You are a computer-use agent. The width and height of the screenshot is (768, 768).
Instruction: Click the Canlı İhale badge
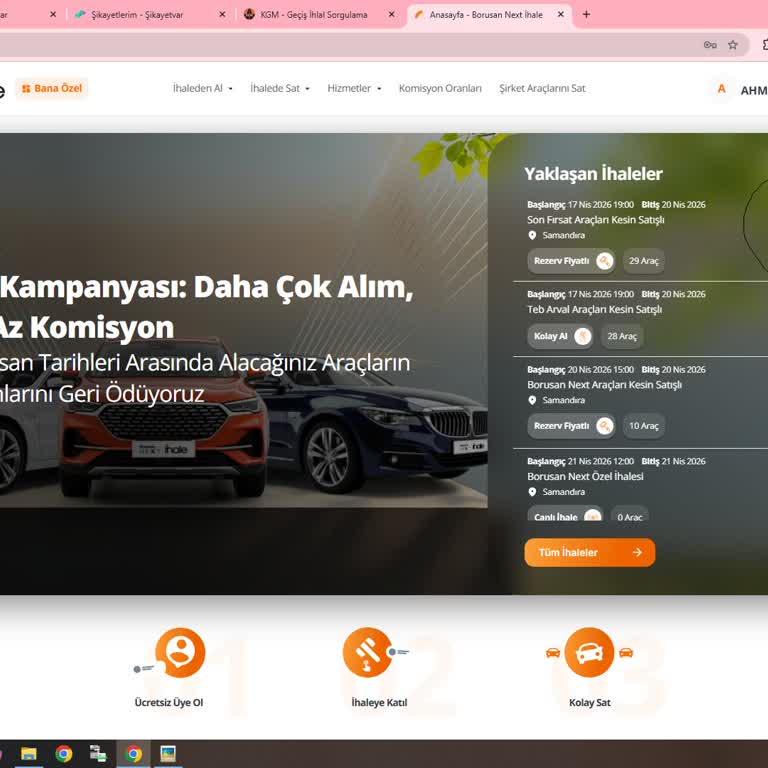565,514
